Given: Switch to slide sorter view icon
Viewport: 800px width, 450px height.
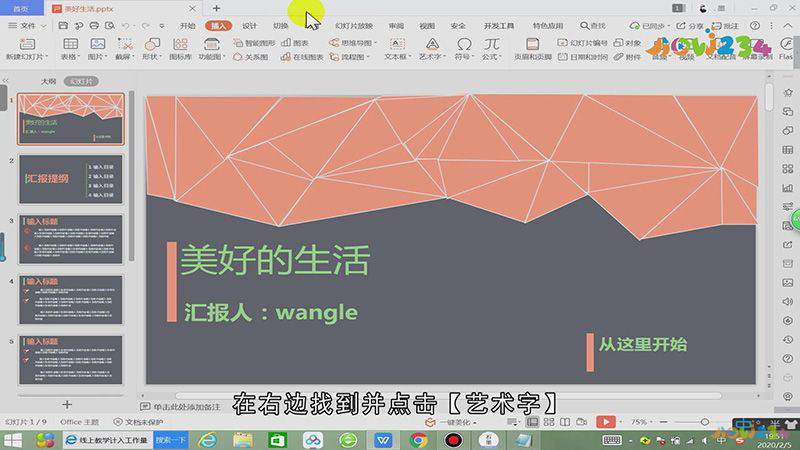Looking at the screenshot, I should click(x=549, y=422).
